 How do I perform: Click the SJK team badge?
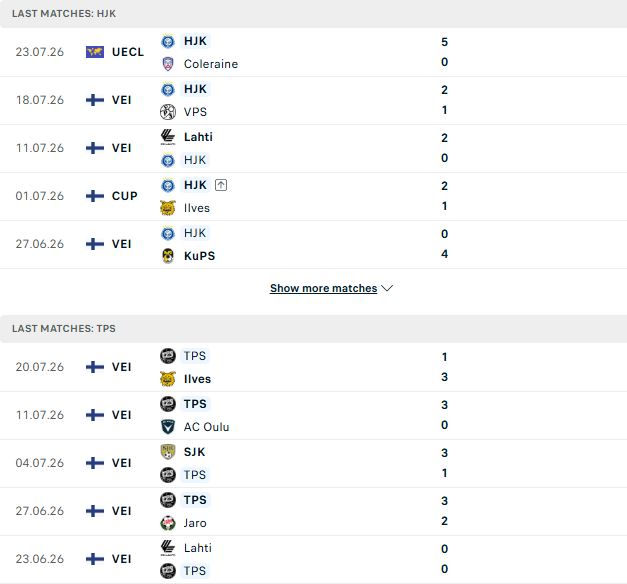[x=168, y=452]
